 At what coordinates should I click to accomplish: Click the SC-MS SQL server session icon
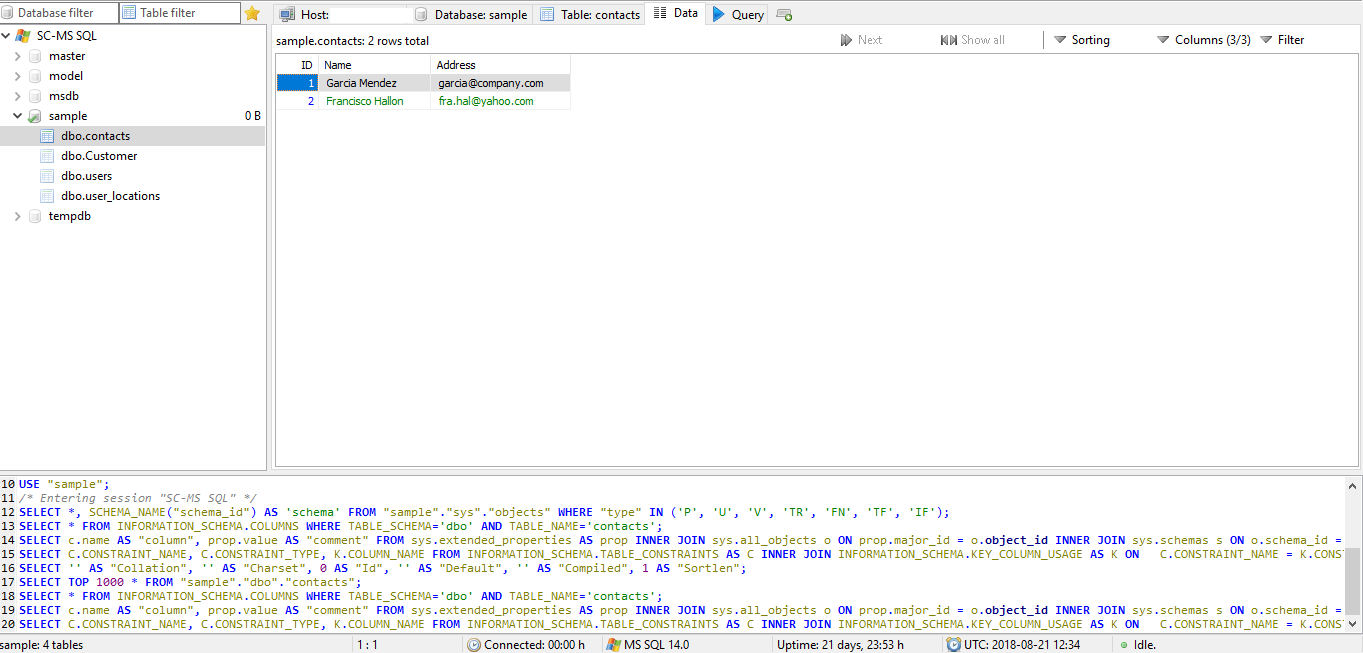(x=23, y=36)
